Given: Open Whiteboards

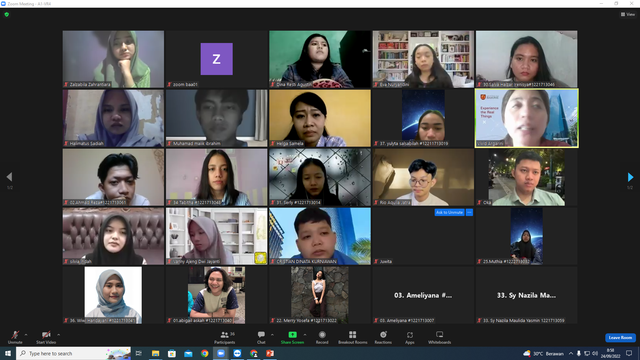Looking at the screenshot, I should pyautogui.click(x=440, y=337).
